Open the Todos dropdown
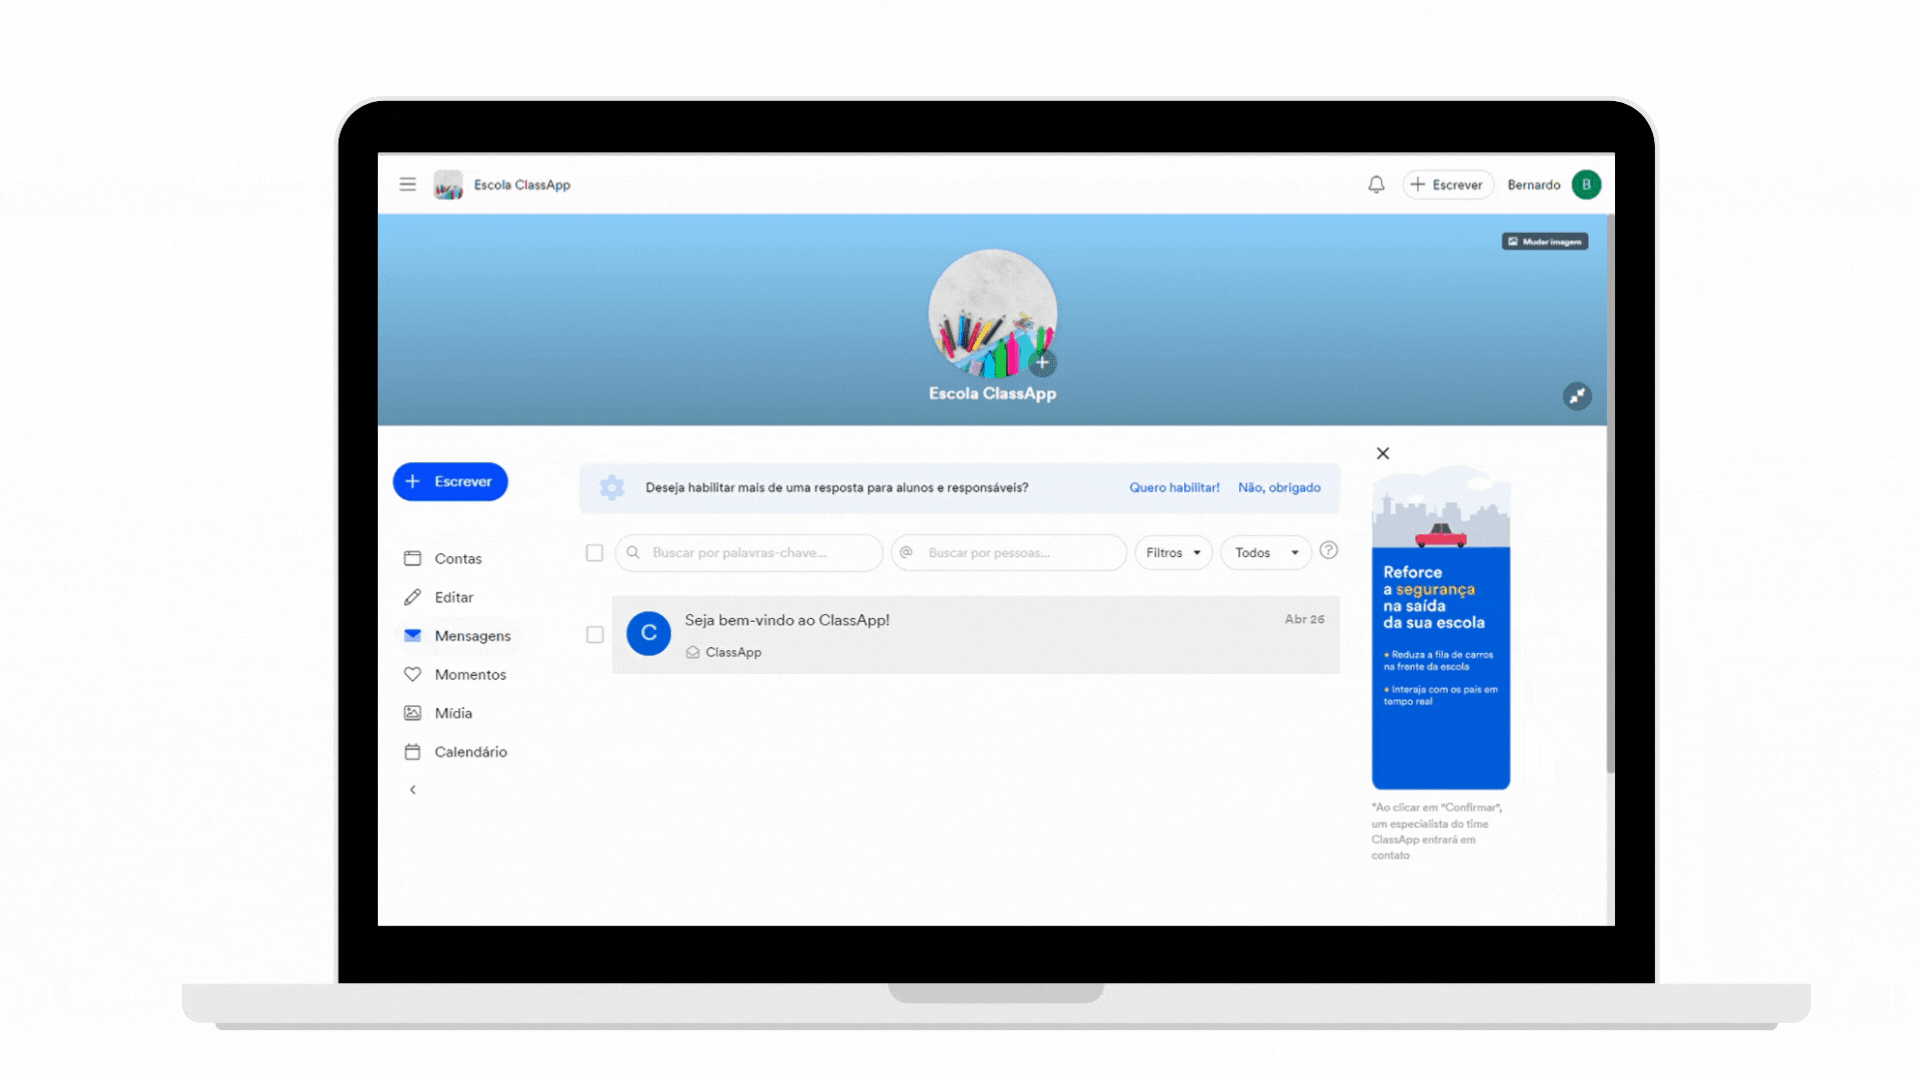The width and height of the screenshot is (1920, 1080). [1266, 553]
